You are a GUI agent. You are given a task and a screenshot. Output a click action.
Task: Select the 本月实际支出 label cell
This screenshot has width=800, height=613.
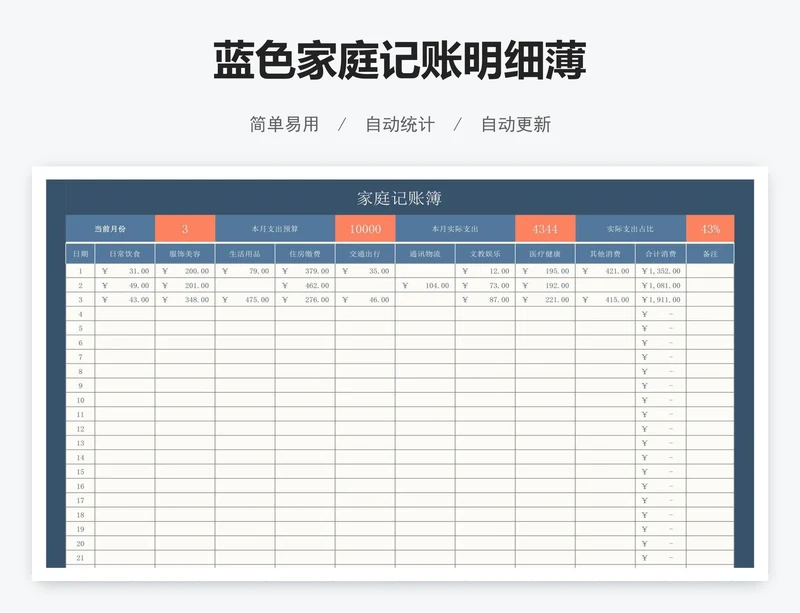click(x=455, y=229)
